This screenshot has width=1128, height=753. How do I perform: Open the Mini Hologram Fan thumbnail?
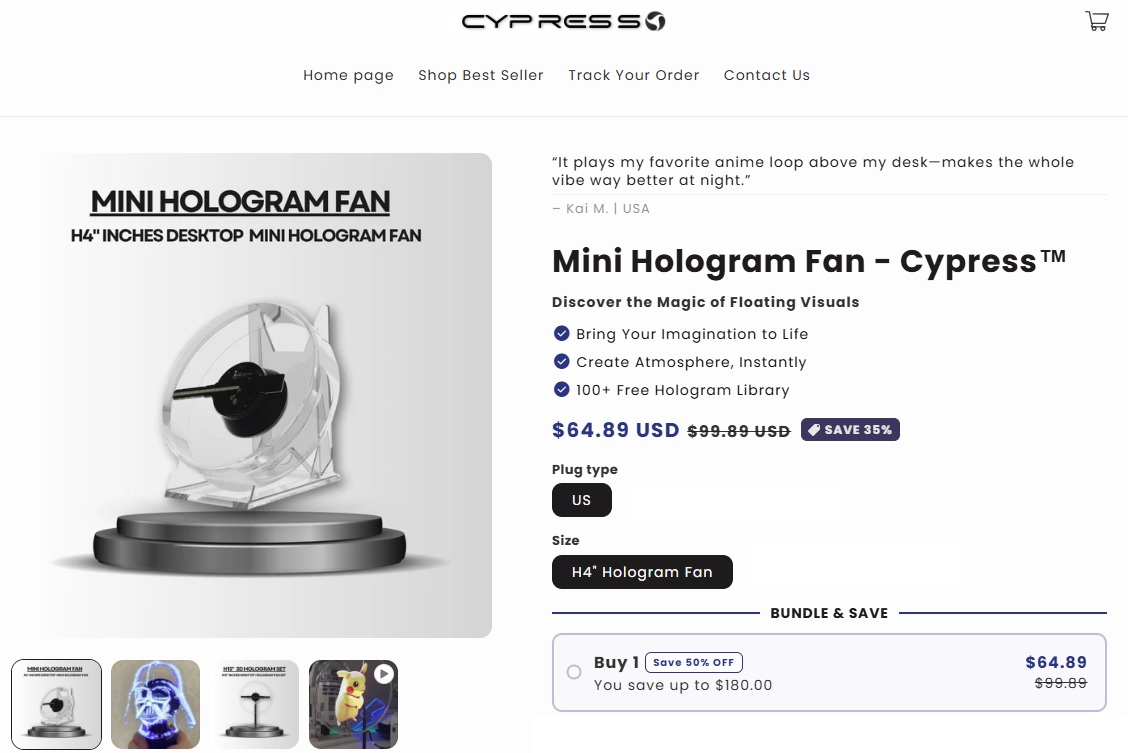[57, 704]
